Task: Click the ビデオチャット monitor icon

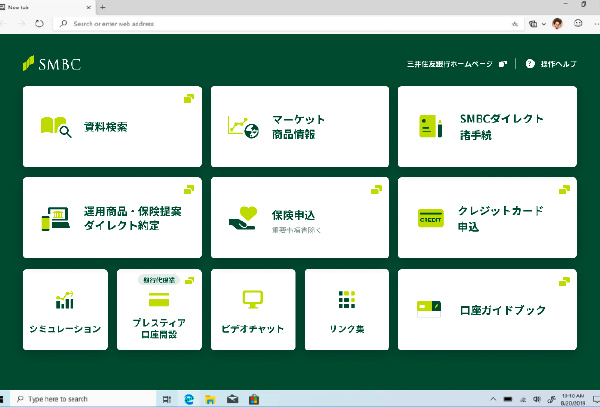Action: (x=253, y=300)
